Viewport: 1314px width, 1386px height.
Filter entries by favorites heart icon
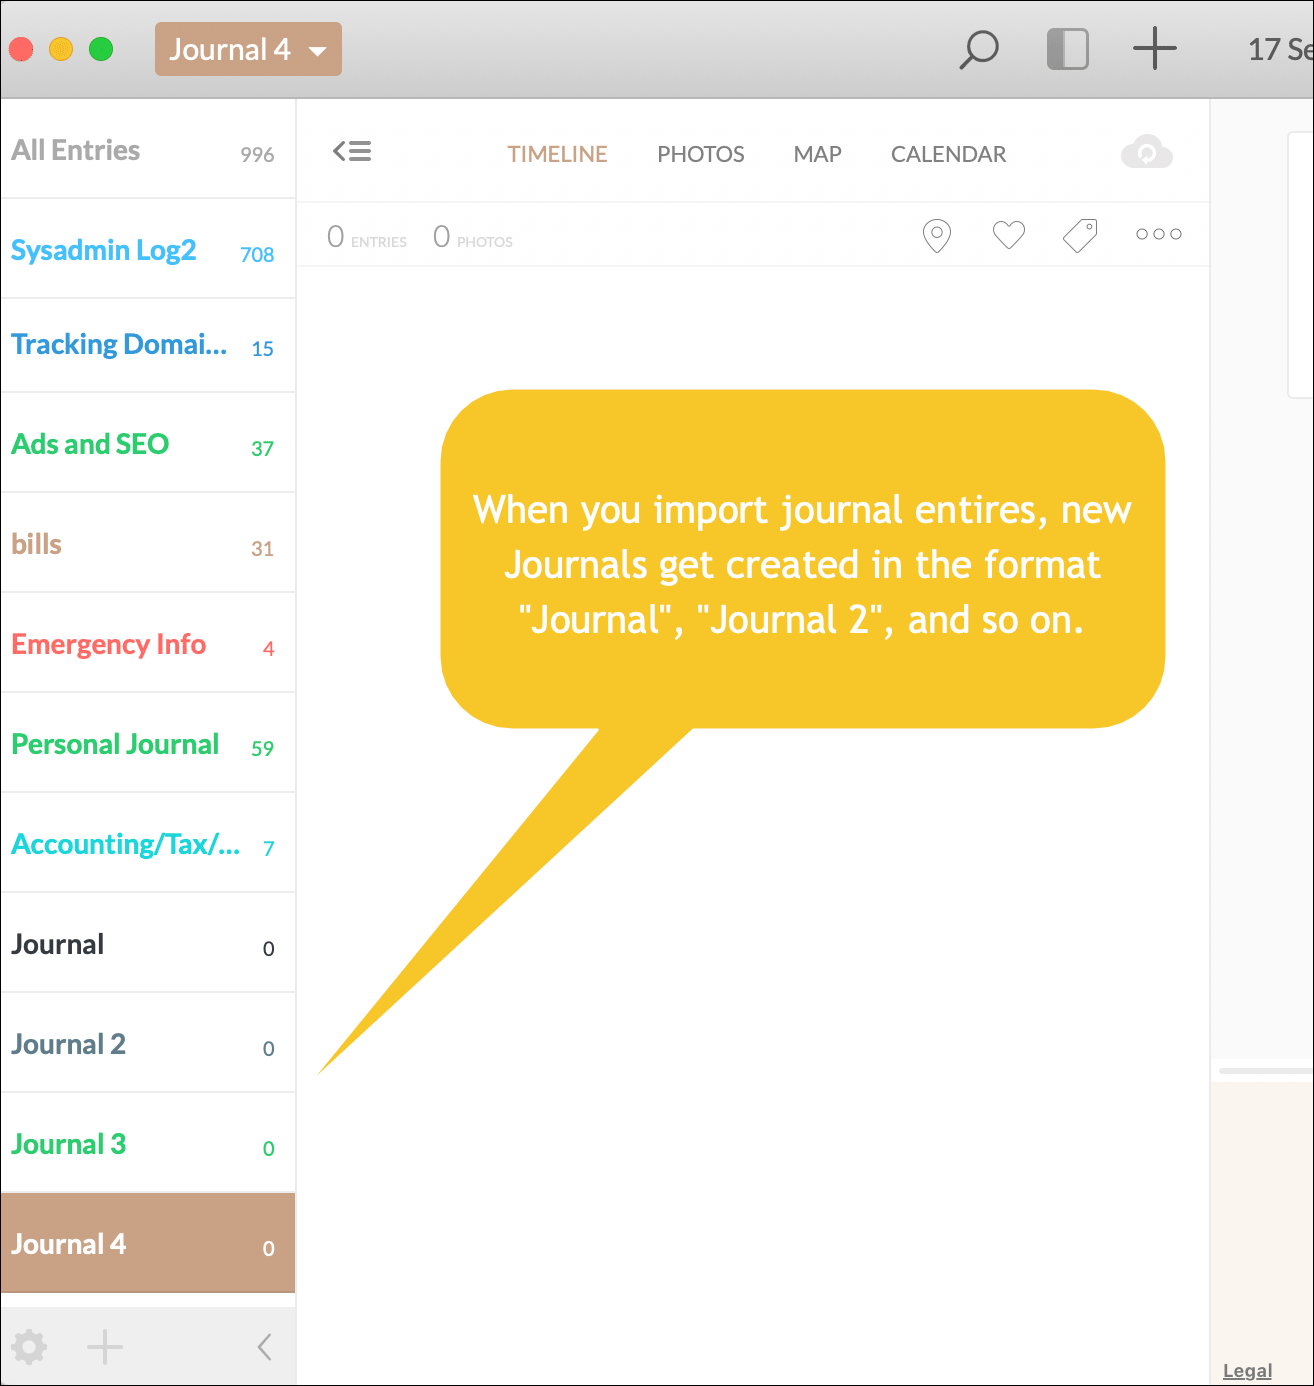pyautogui.click(x=1008, y=235)
